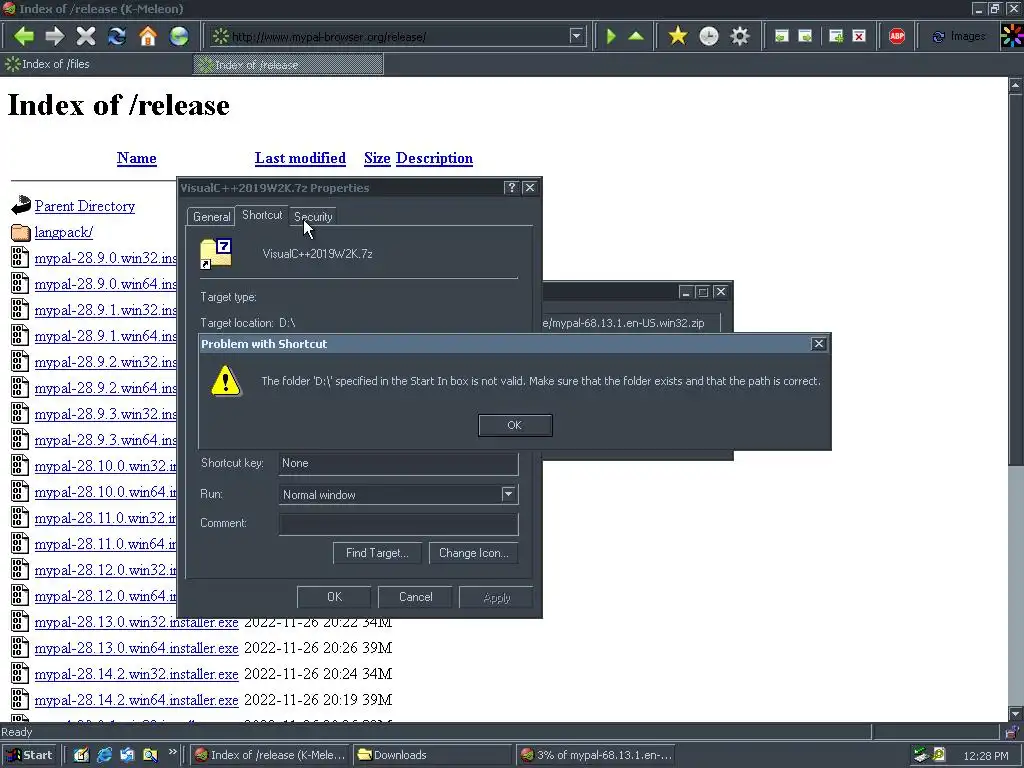Click the Shortcut key field showing None

(398, 463)
